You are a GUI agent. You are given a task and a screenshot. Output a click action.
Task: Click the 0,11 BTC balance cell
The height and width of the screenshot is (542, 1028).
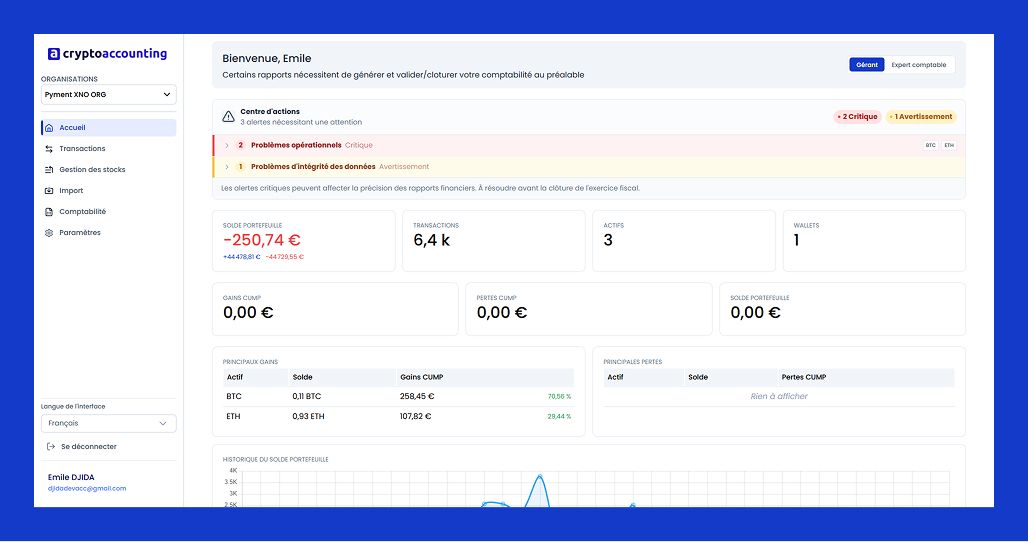(306, 397)
